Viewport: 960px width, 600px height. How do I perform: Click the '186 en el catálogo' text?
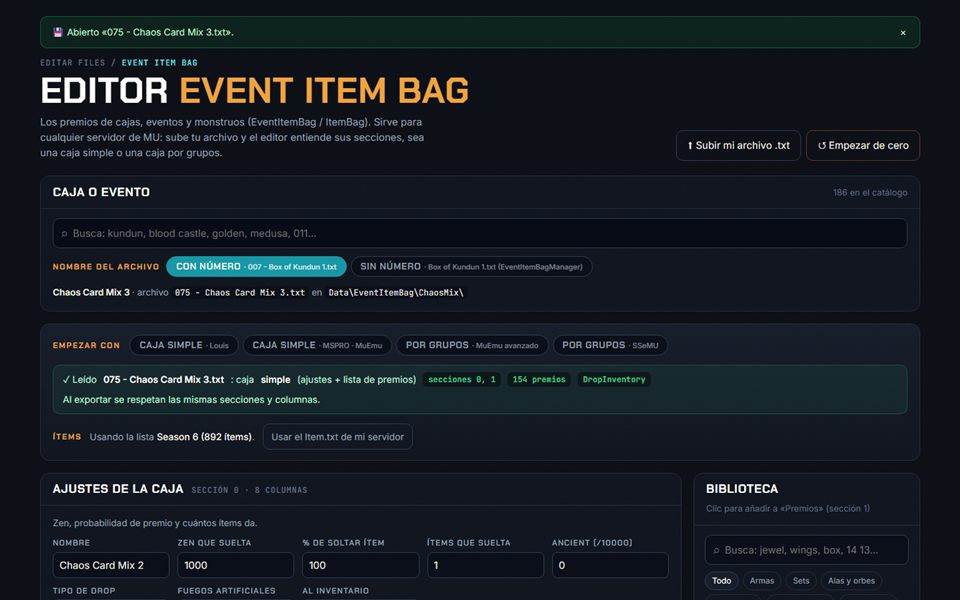click(x=870, y=192)
